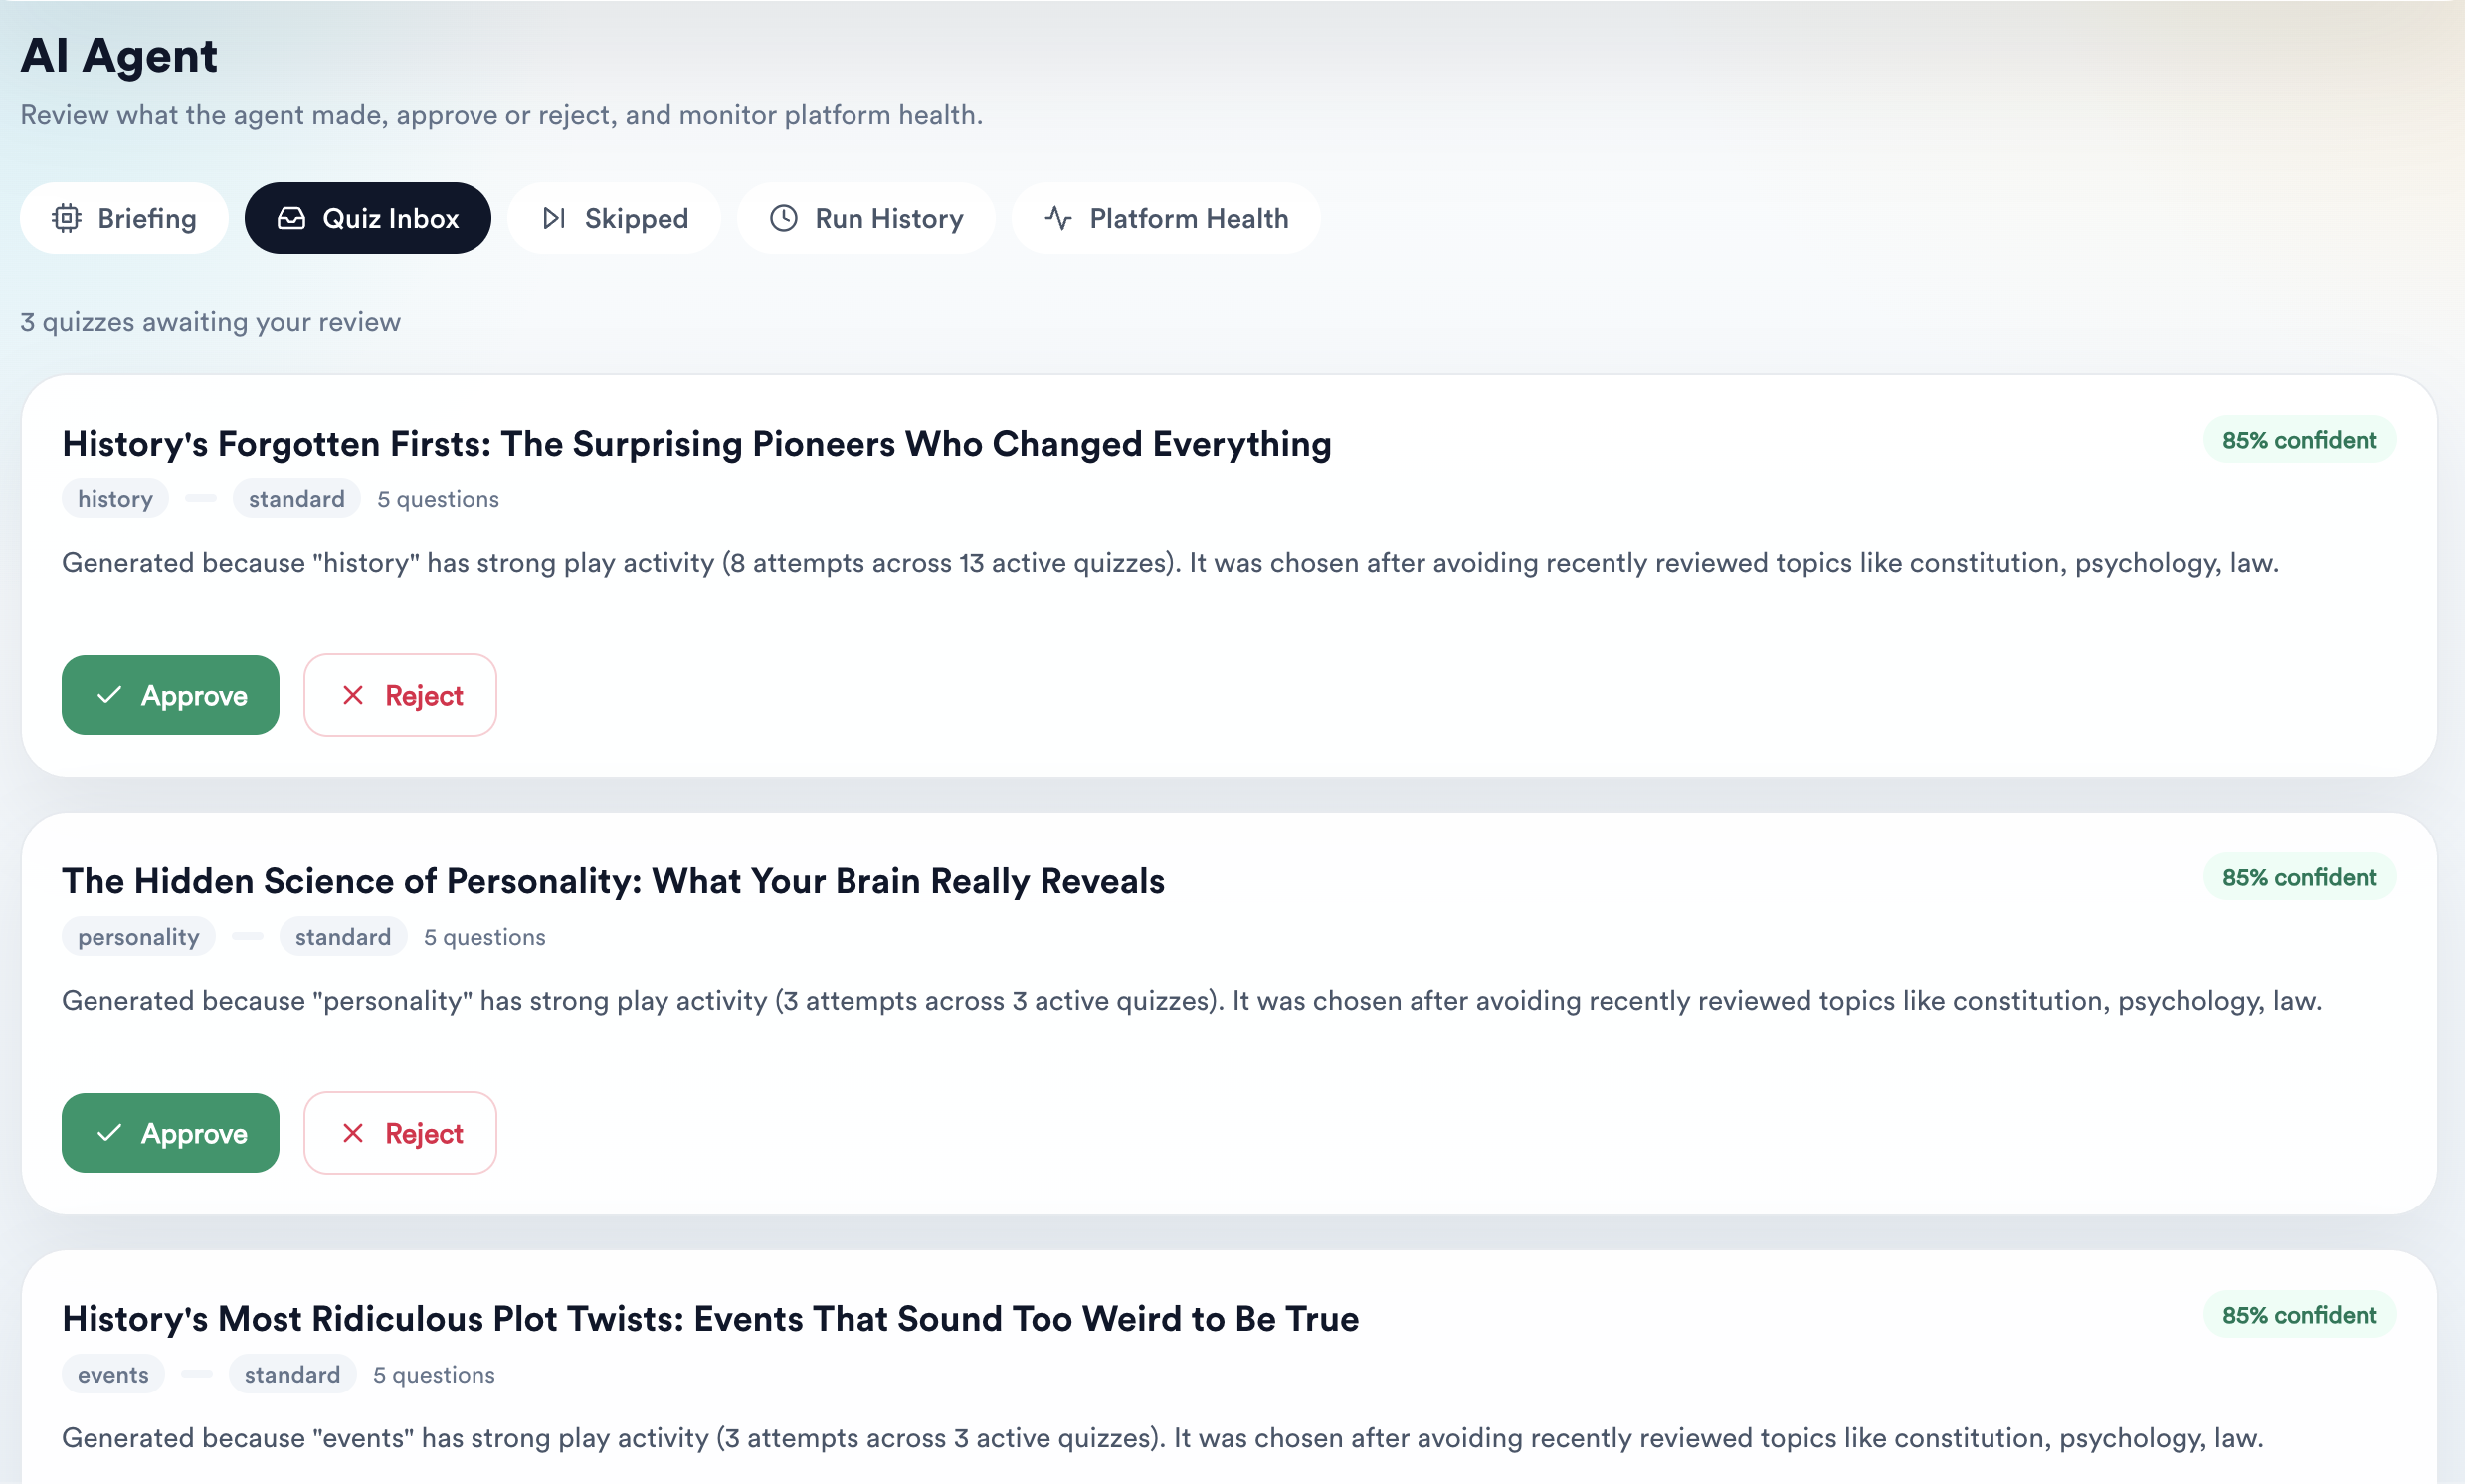Switch to the Briefing tab
This screenshot has height=1484, width=2465.
click(123, 218)
